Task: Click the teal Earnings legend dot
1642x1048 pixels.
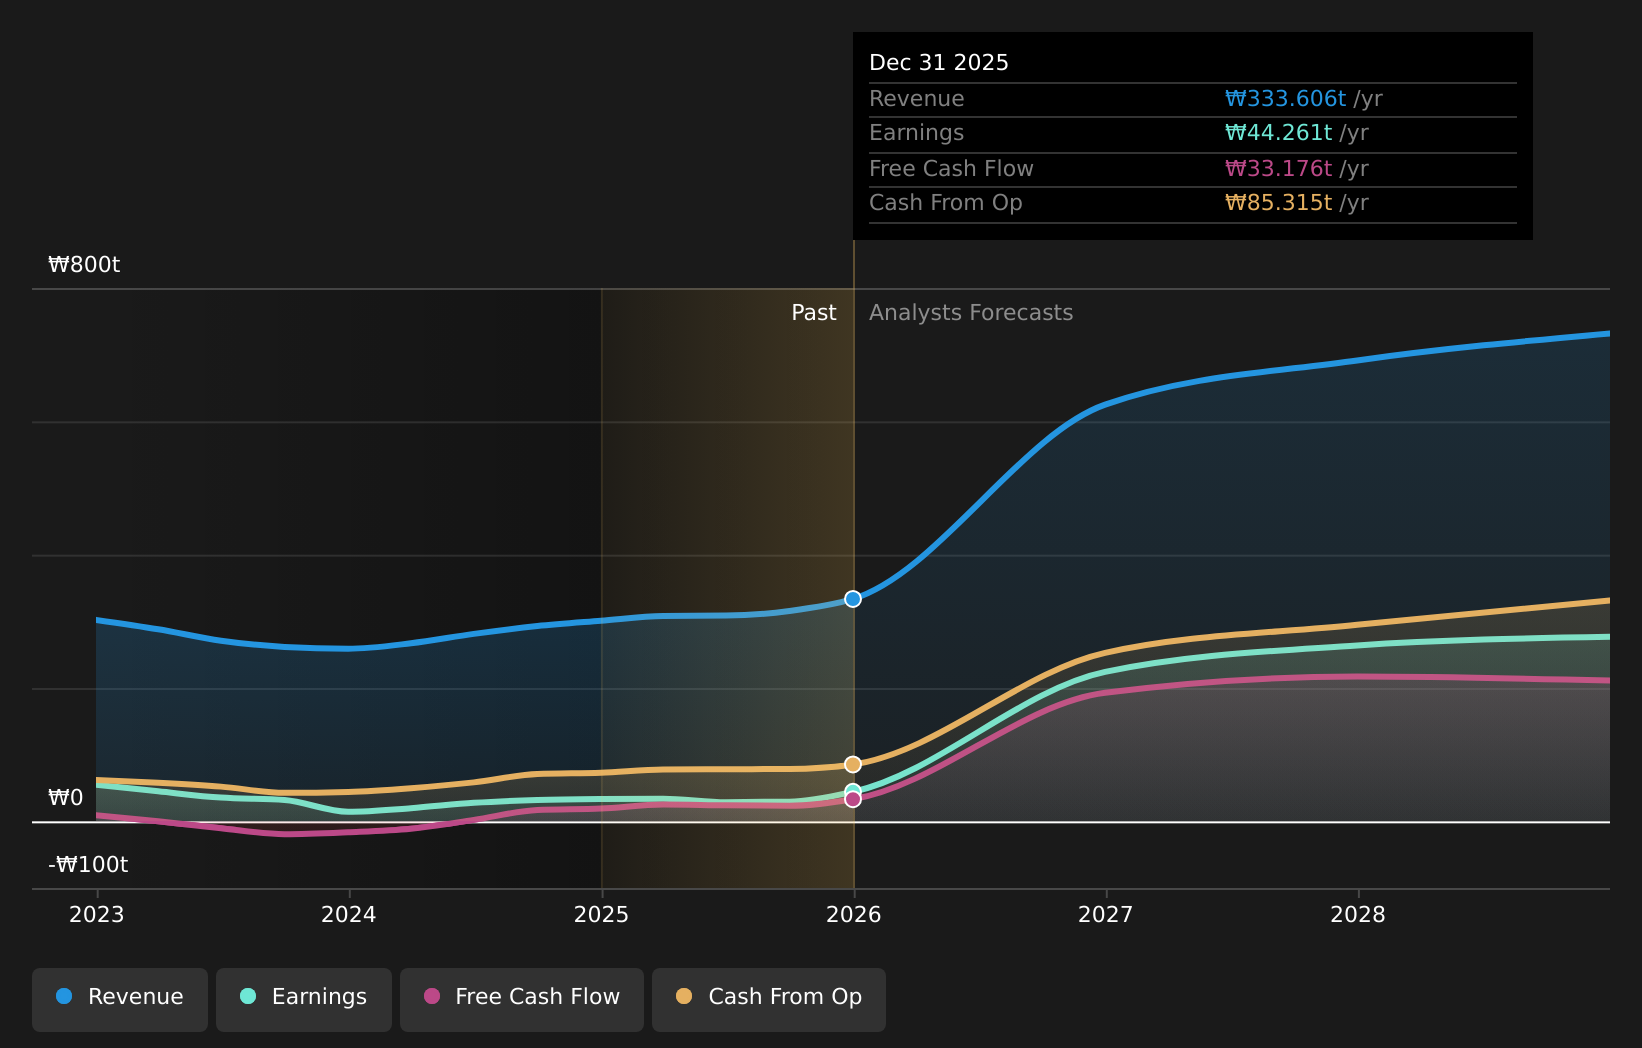Action: (x=247, y=996)
